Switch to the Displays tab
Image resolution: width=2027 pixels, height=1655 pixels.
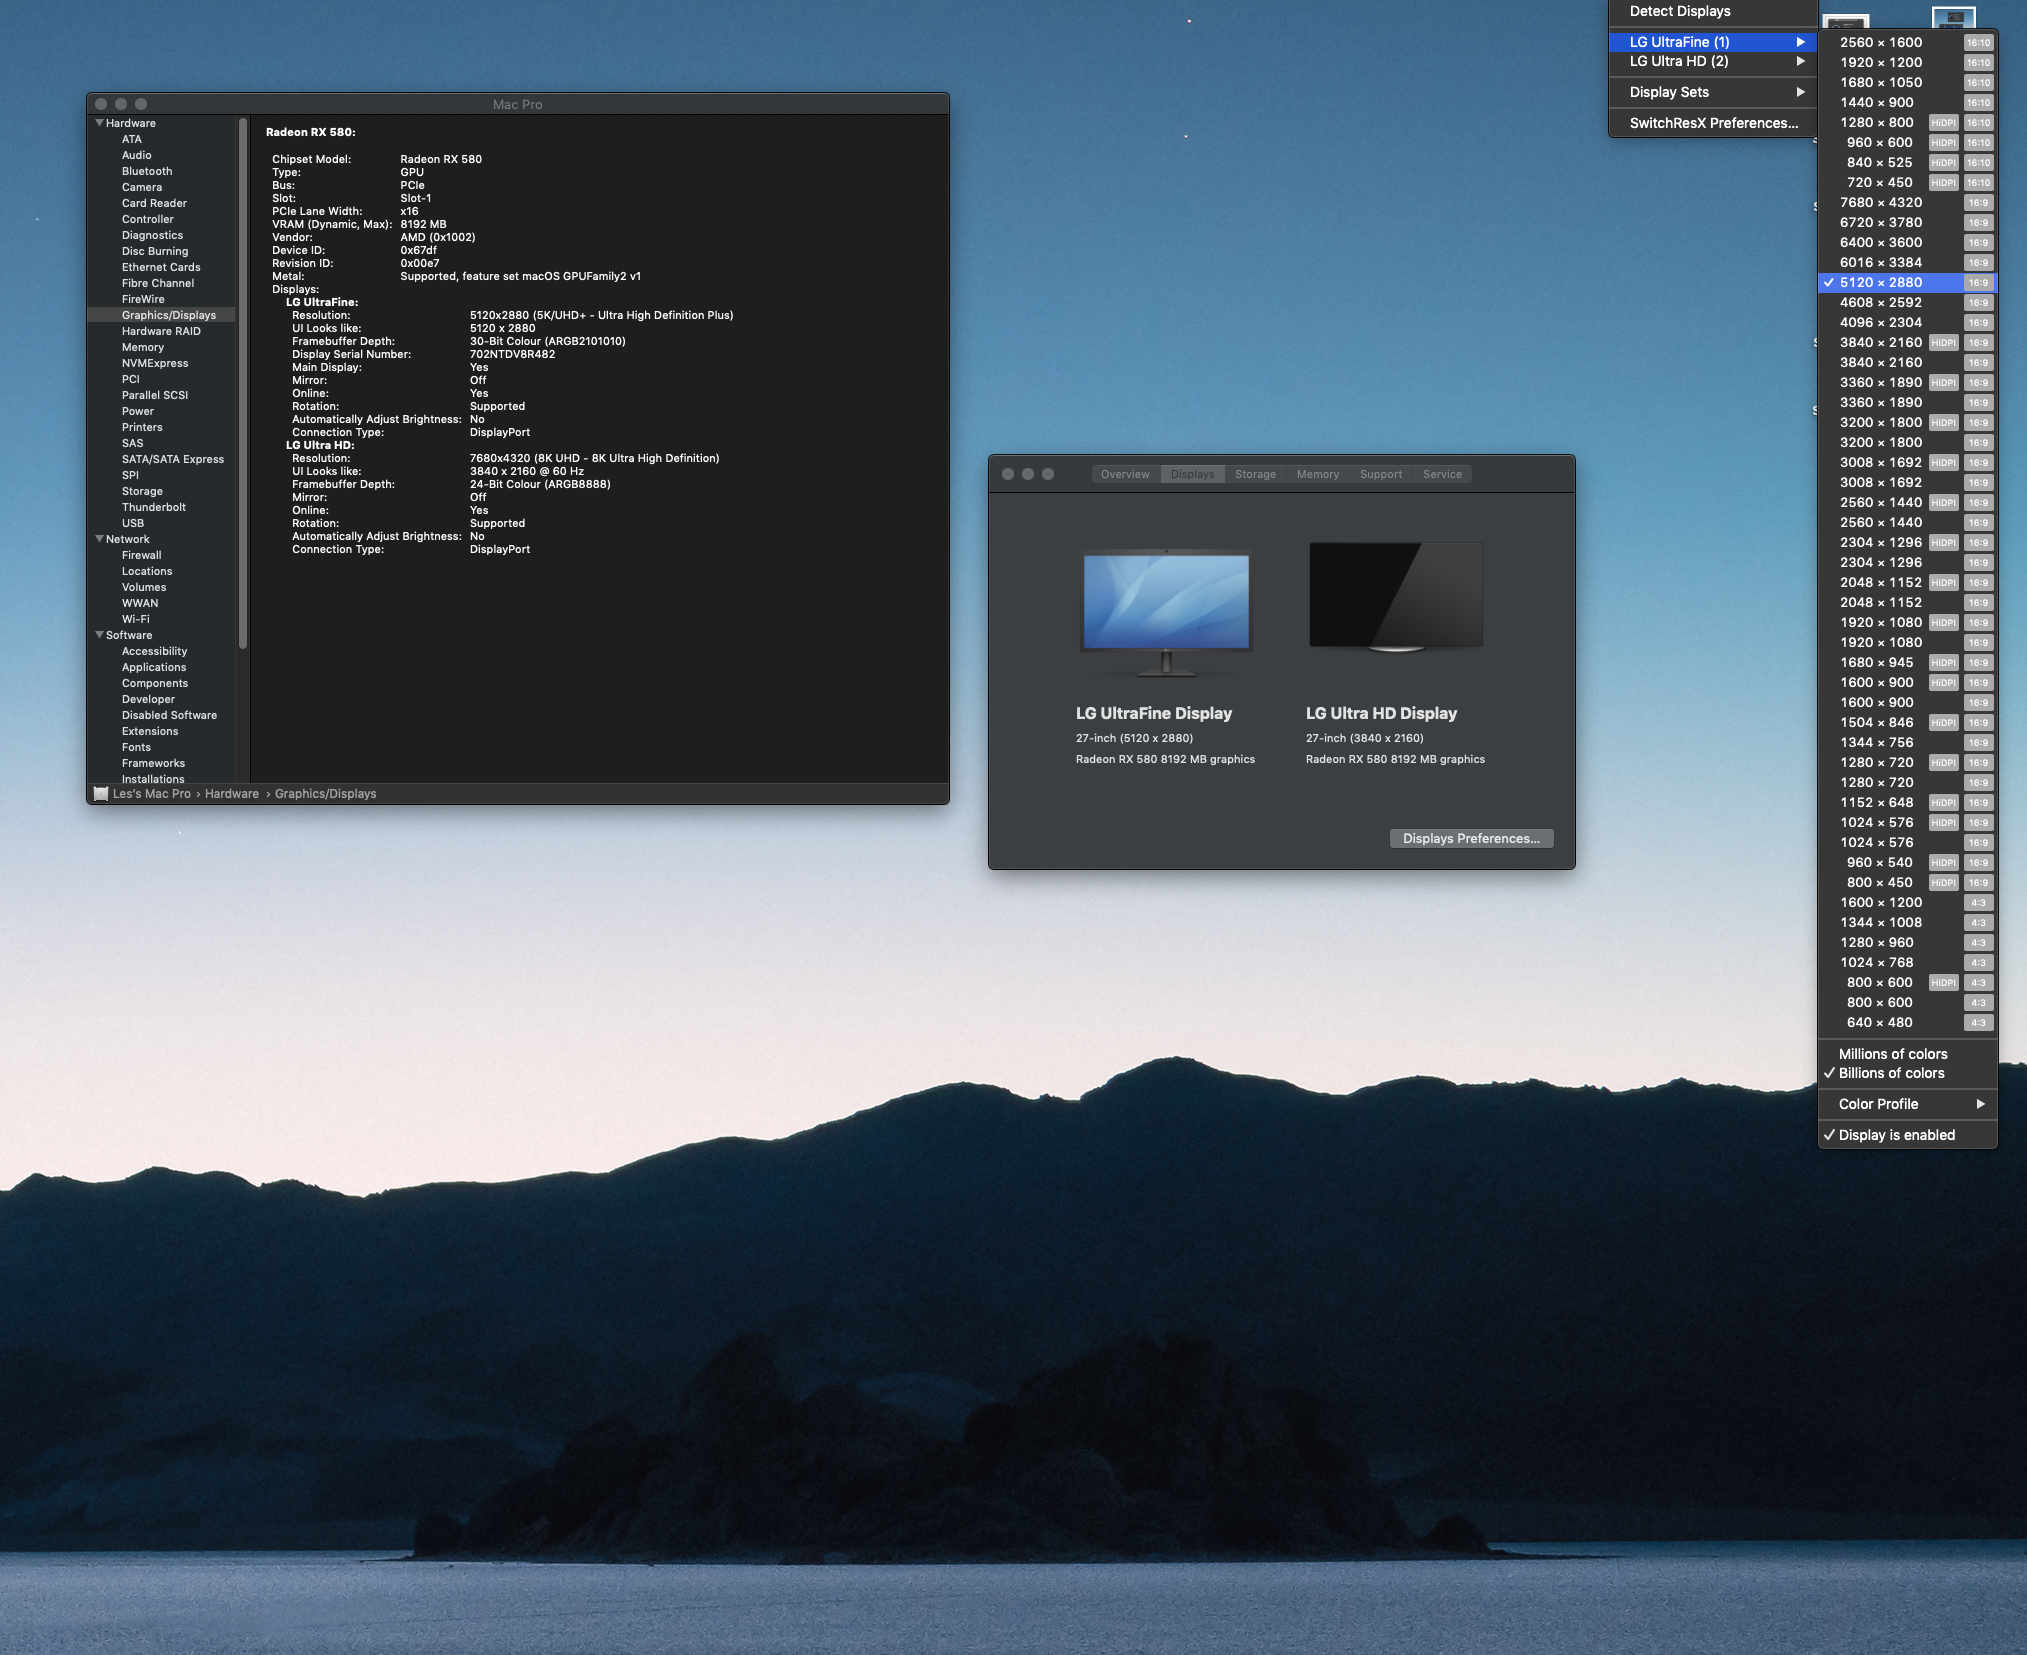tap(1192, 475)
